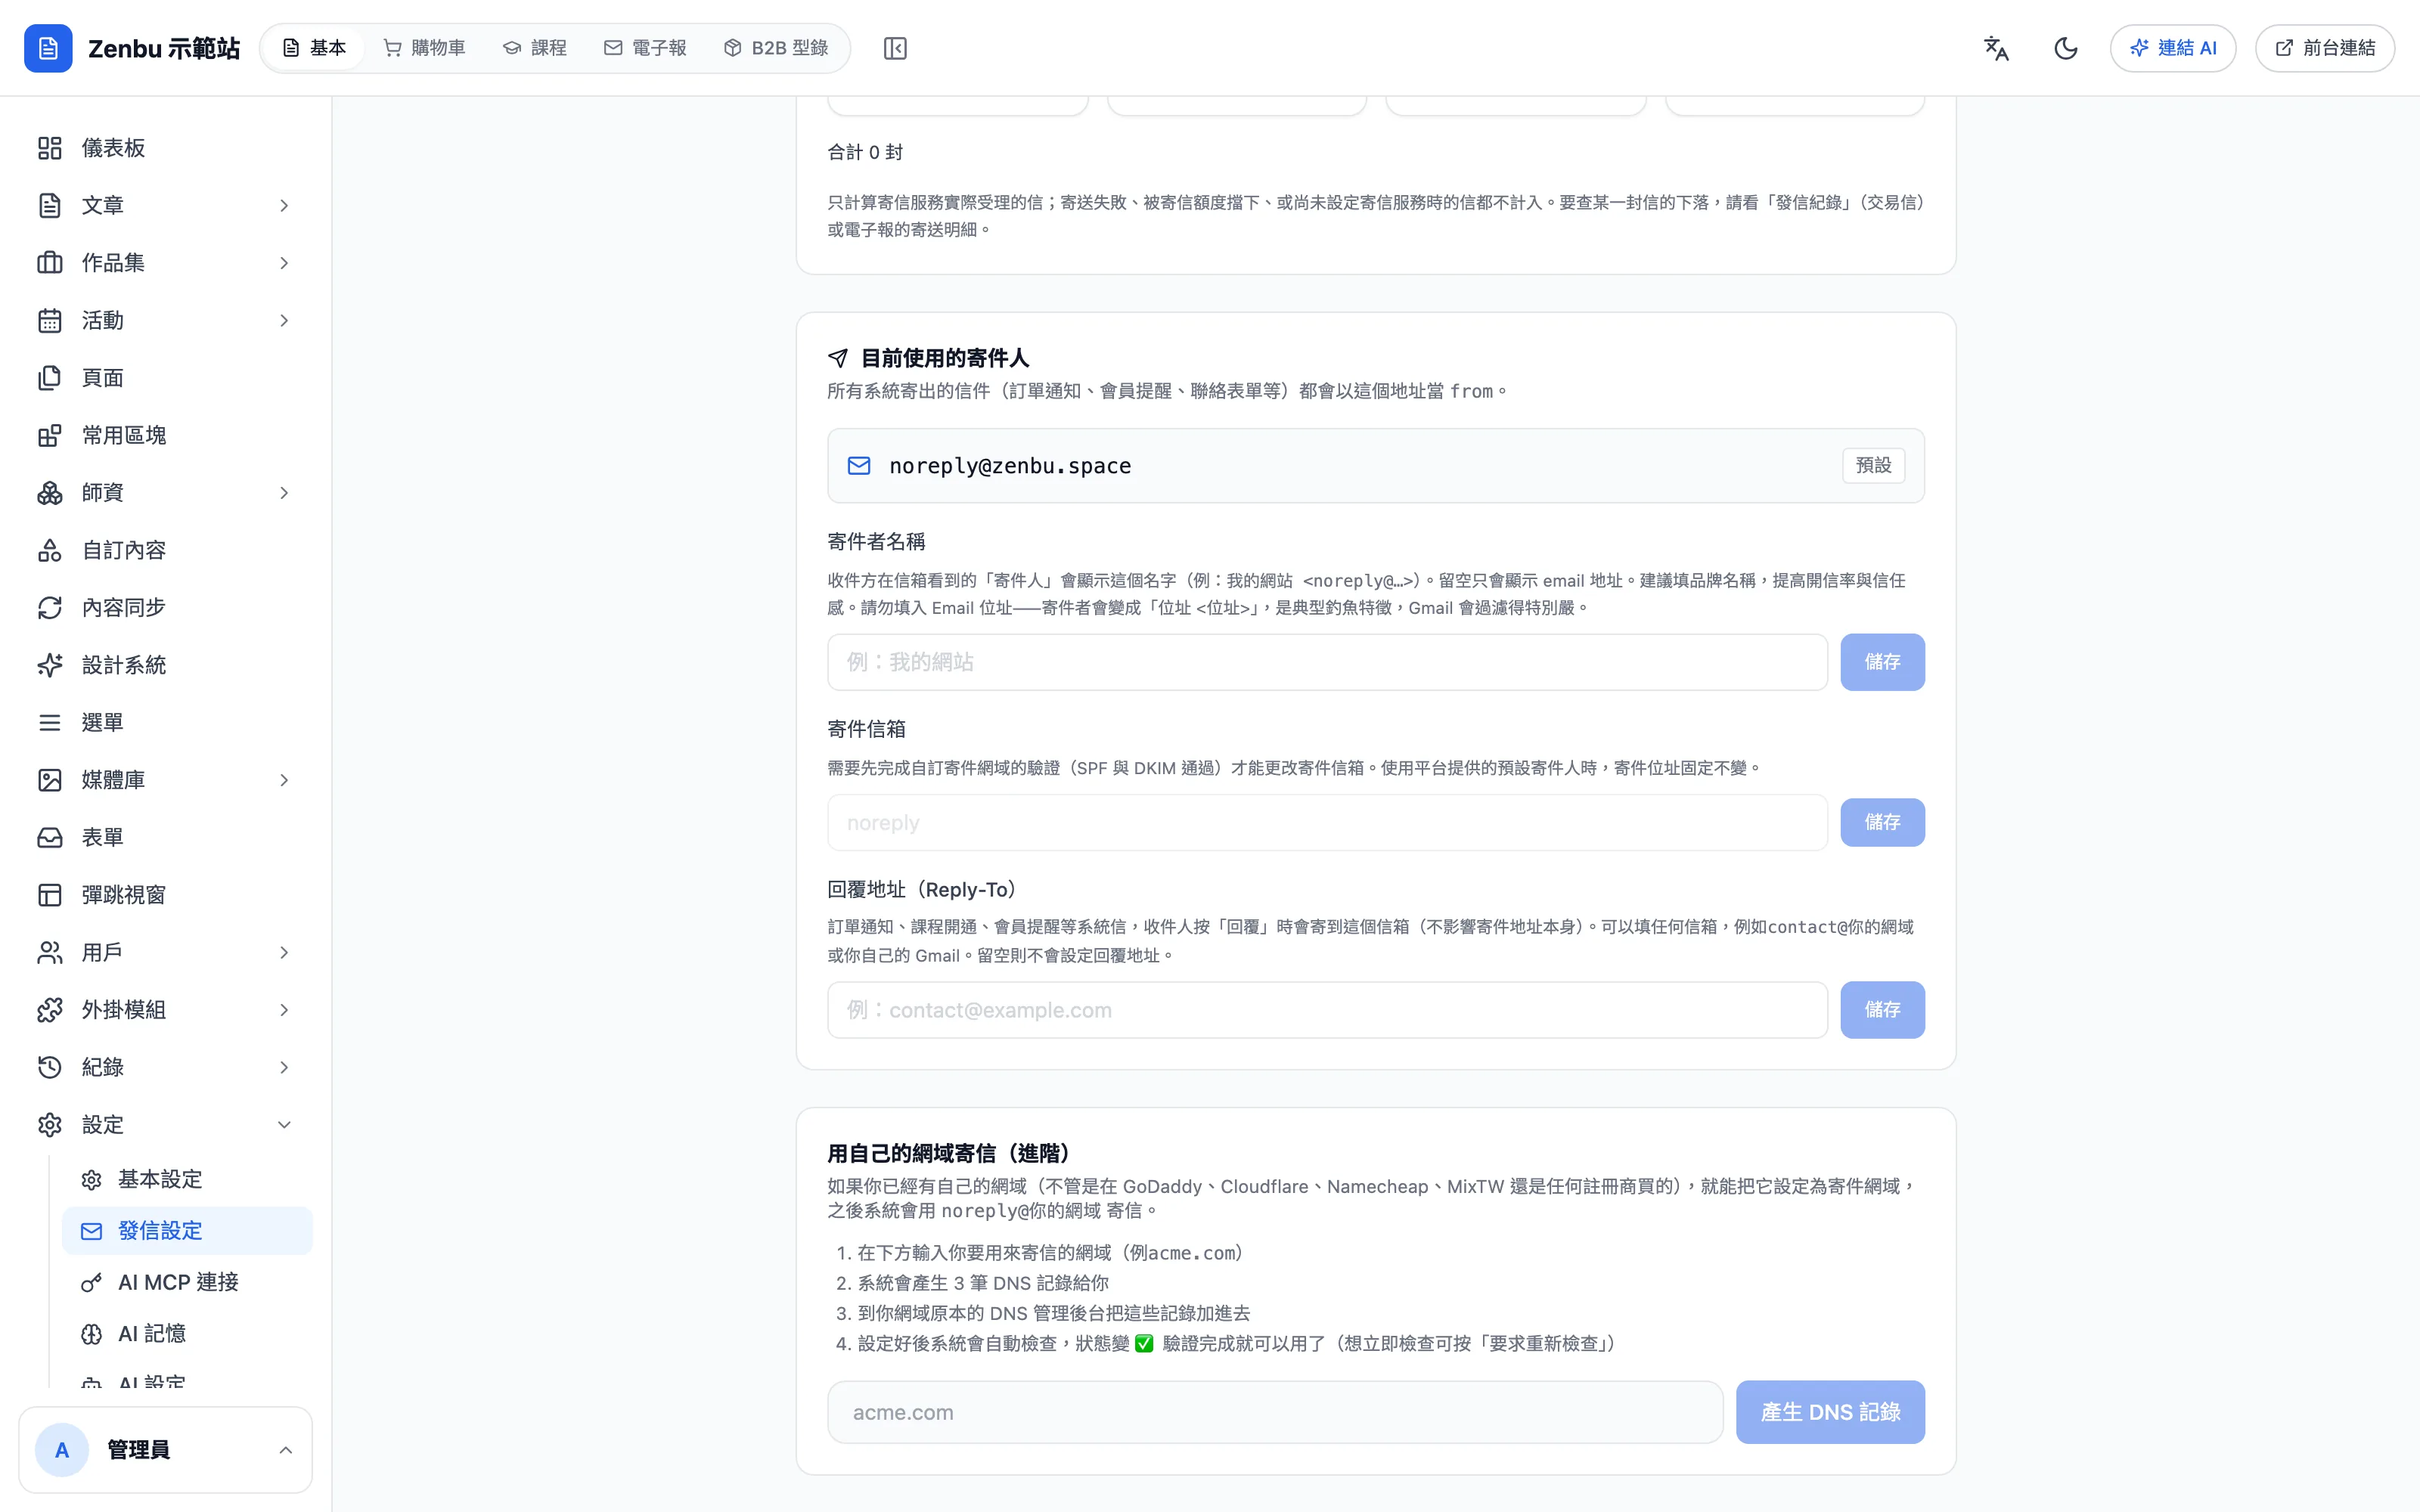Expand the 用戶 sidebar section
The width and height of the screenshot is (2420, 1512).
[x=166, y=952]
